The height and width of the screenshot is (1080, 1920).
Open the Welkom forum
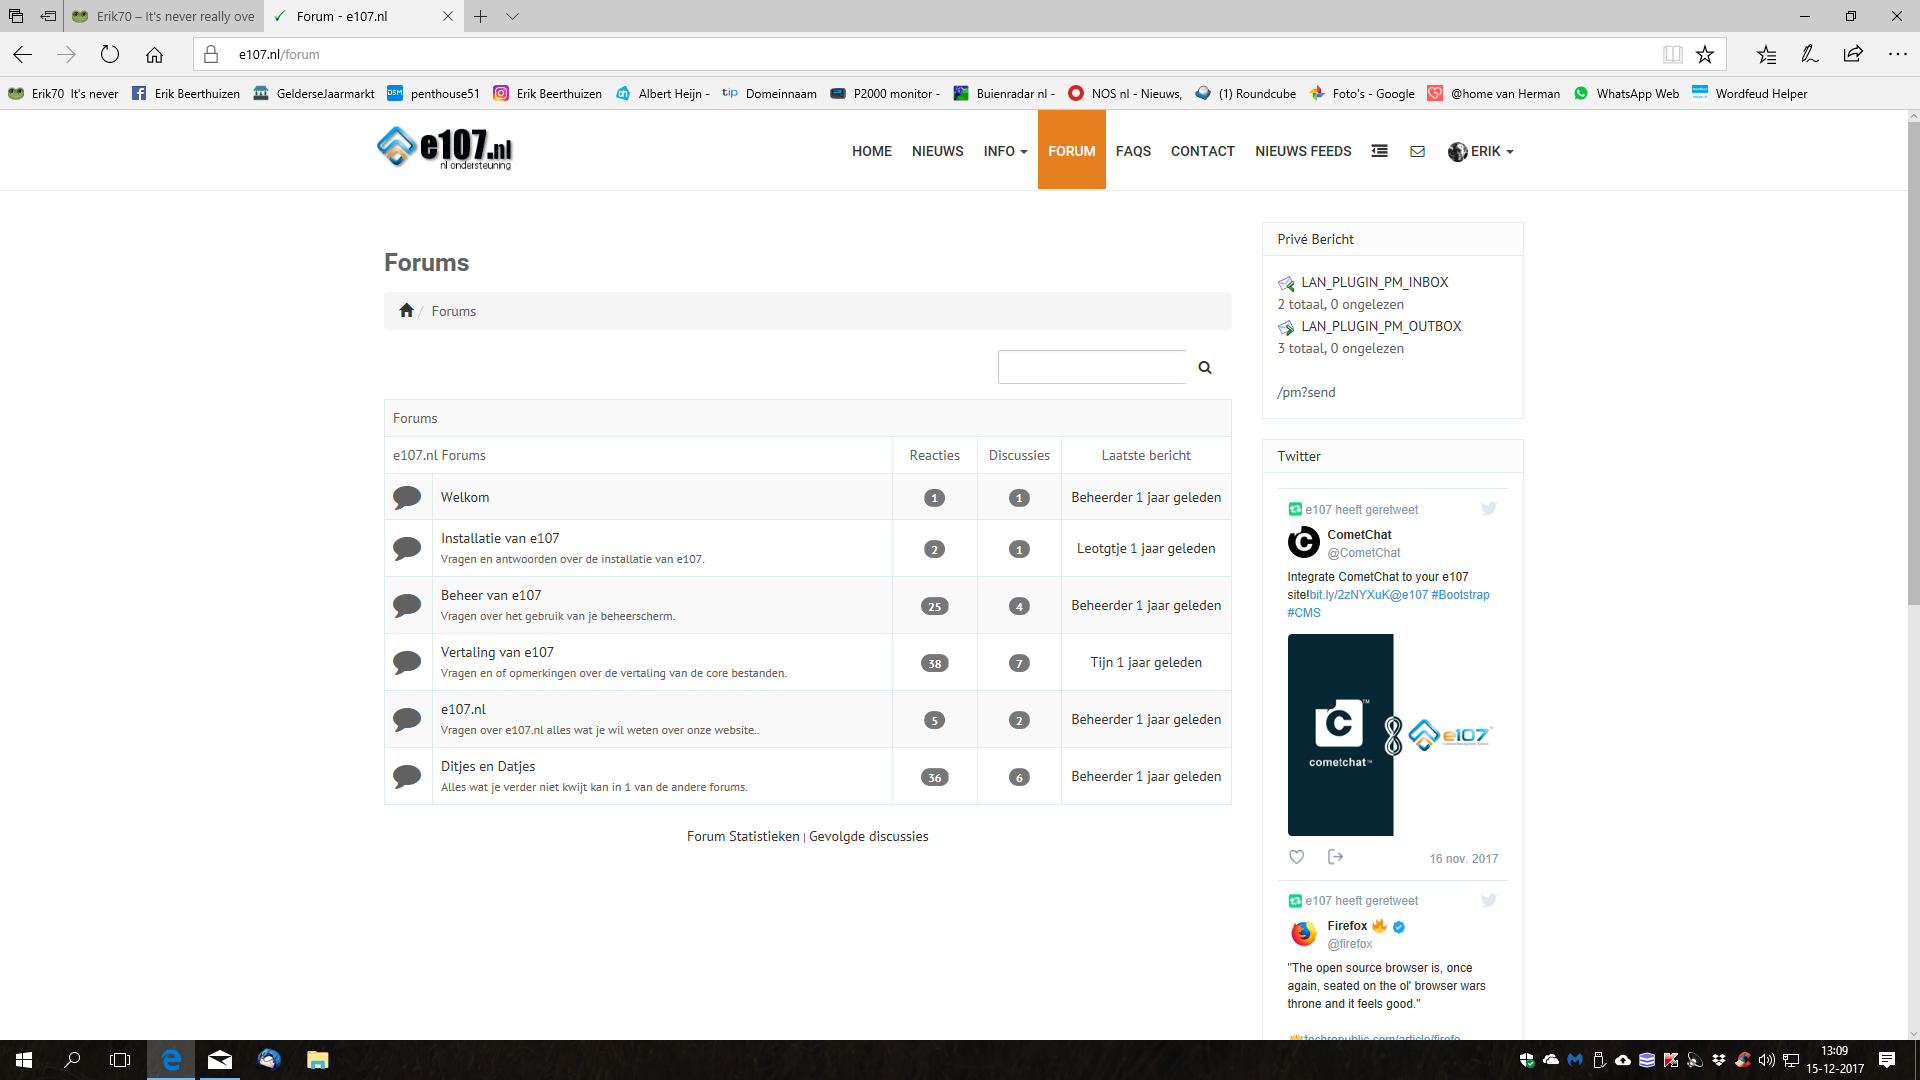click(465, 497)
